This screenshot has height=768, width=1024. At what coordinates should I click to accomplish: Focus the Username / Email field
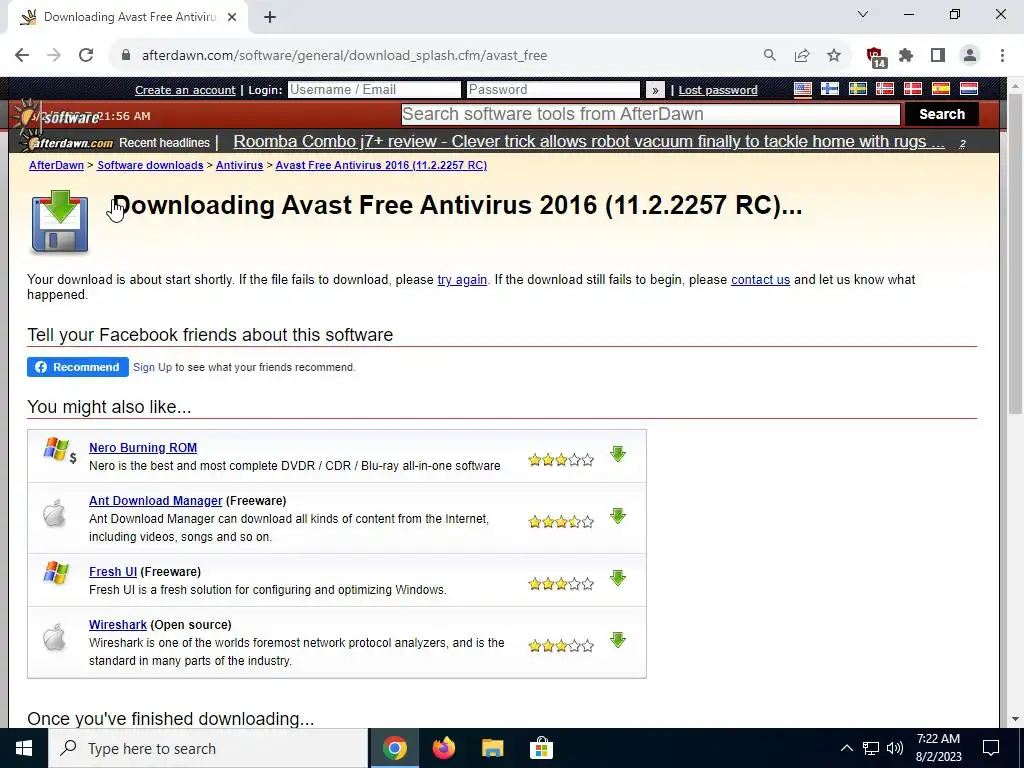[x=374, y=89]
